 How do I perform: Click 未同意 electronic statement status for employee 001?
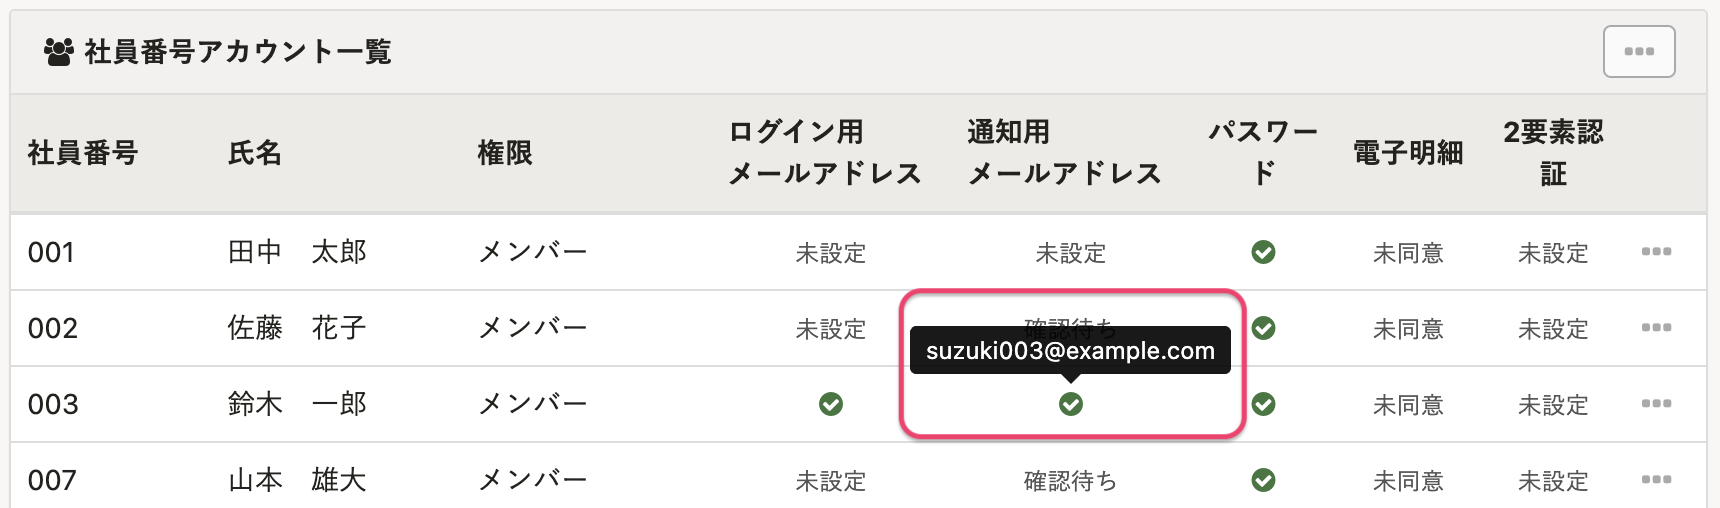[1408, 253]
